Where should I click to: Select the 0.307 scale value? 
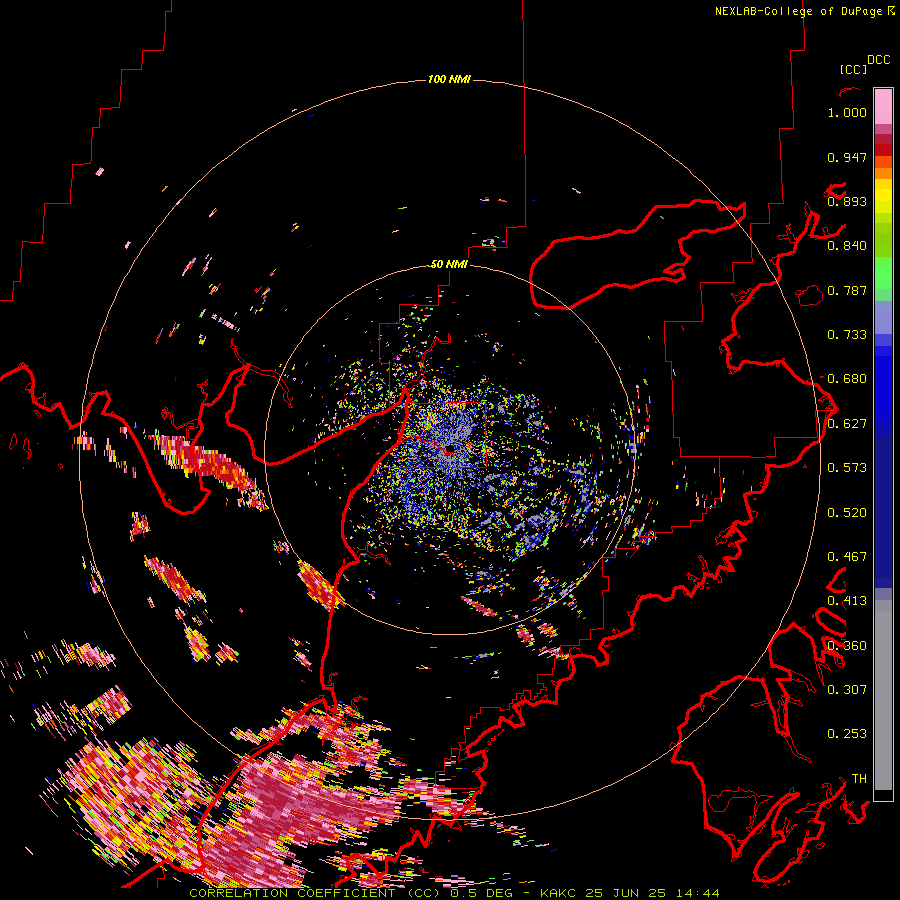tap(847, 690)
